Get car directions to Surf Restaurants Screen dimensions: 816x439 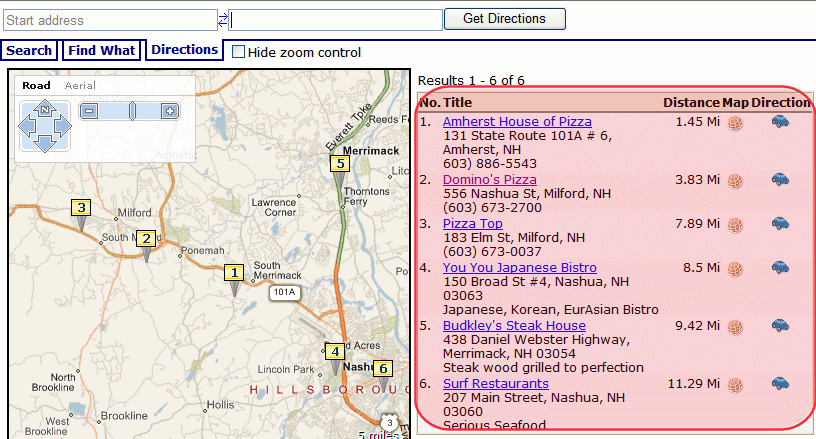pos(780,384)
